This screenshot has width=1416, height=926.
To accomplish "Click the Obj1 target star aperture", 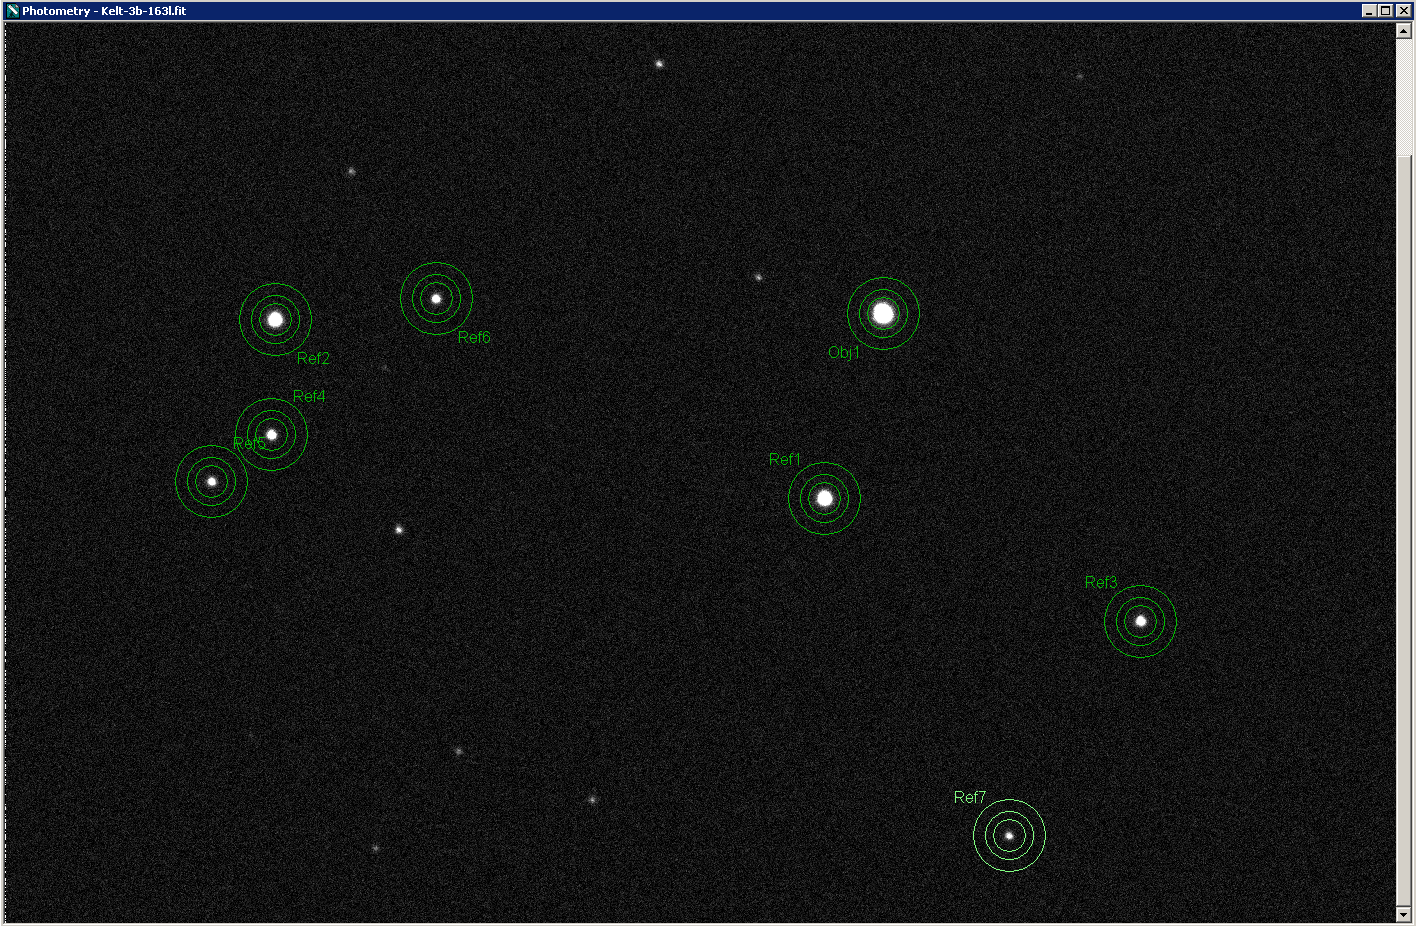I will (882, 314).
